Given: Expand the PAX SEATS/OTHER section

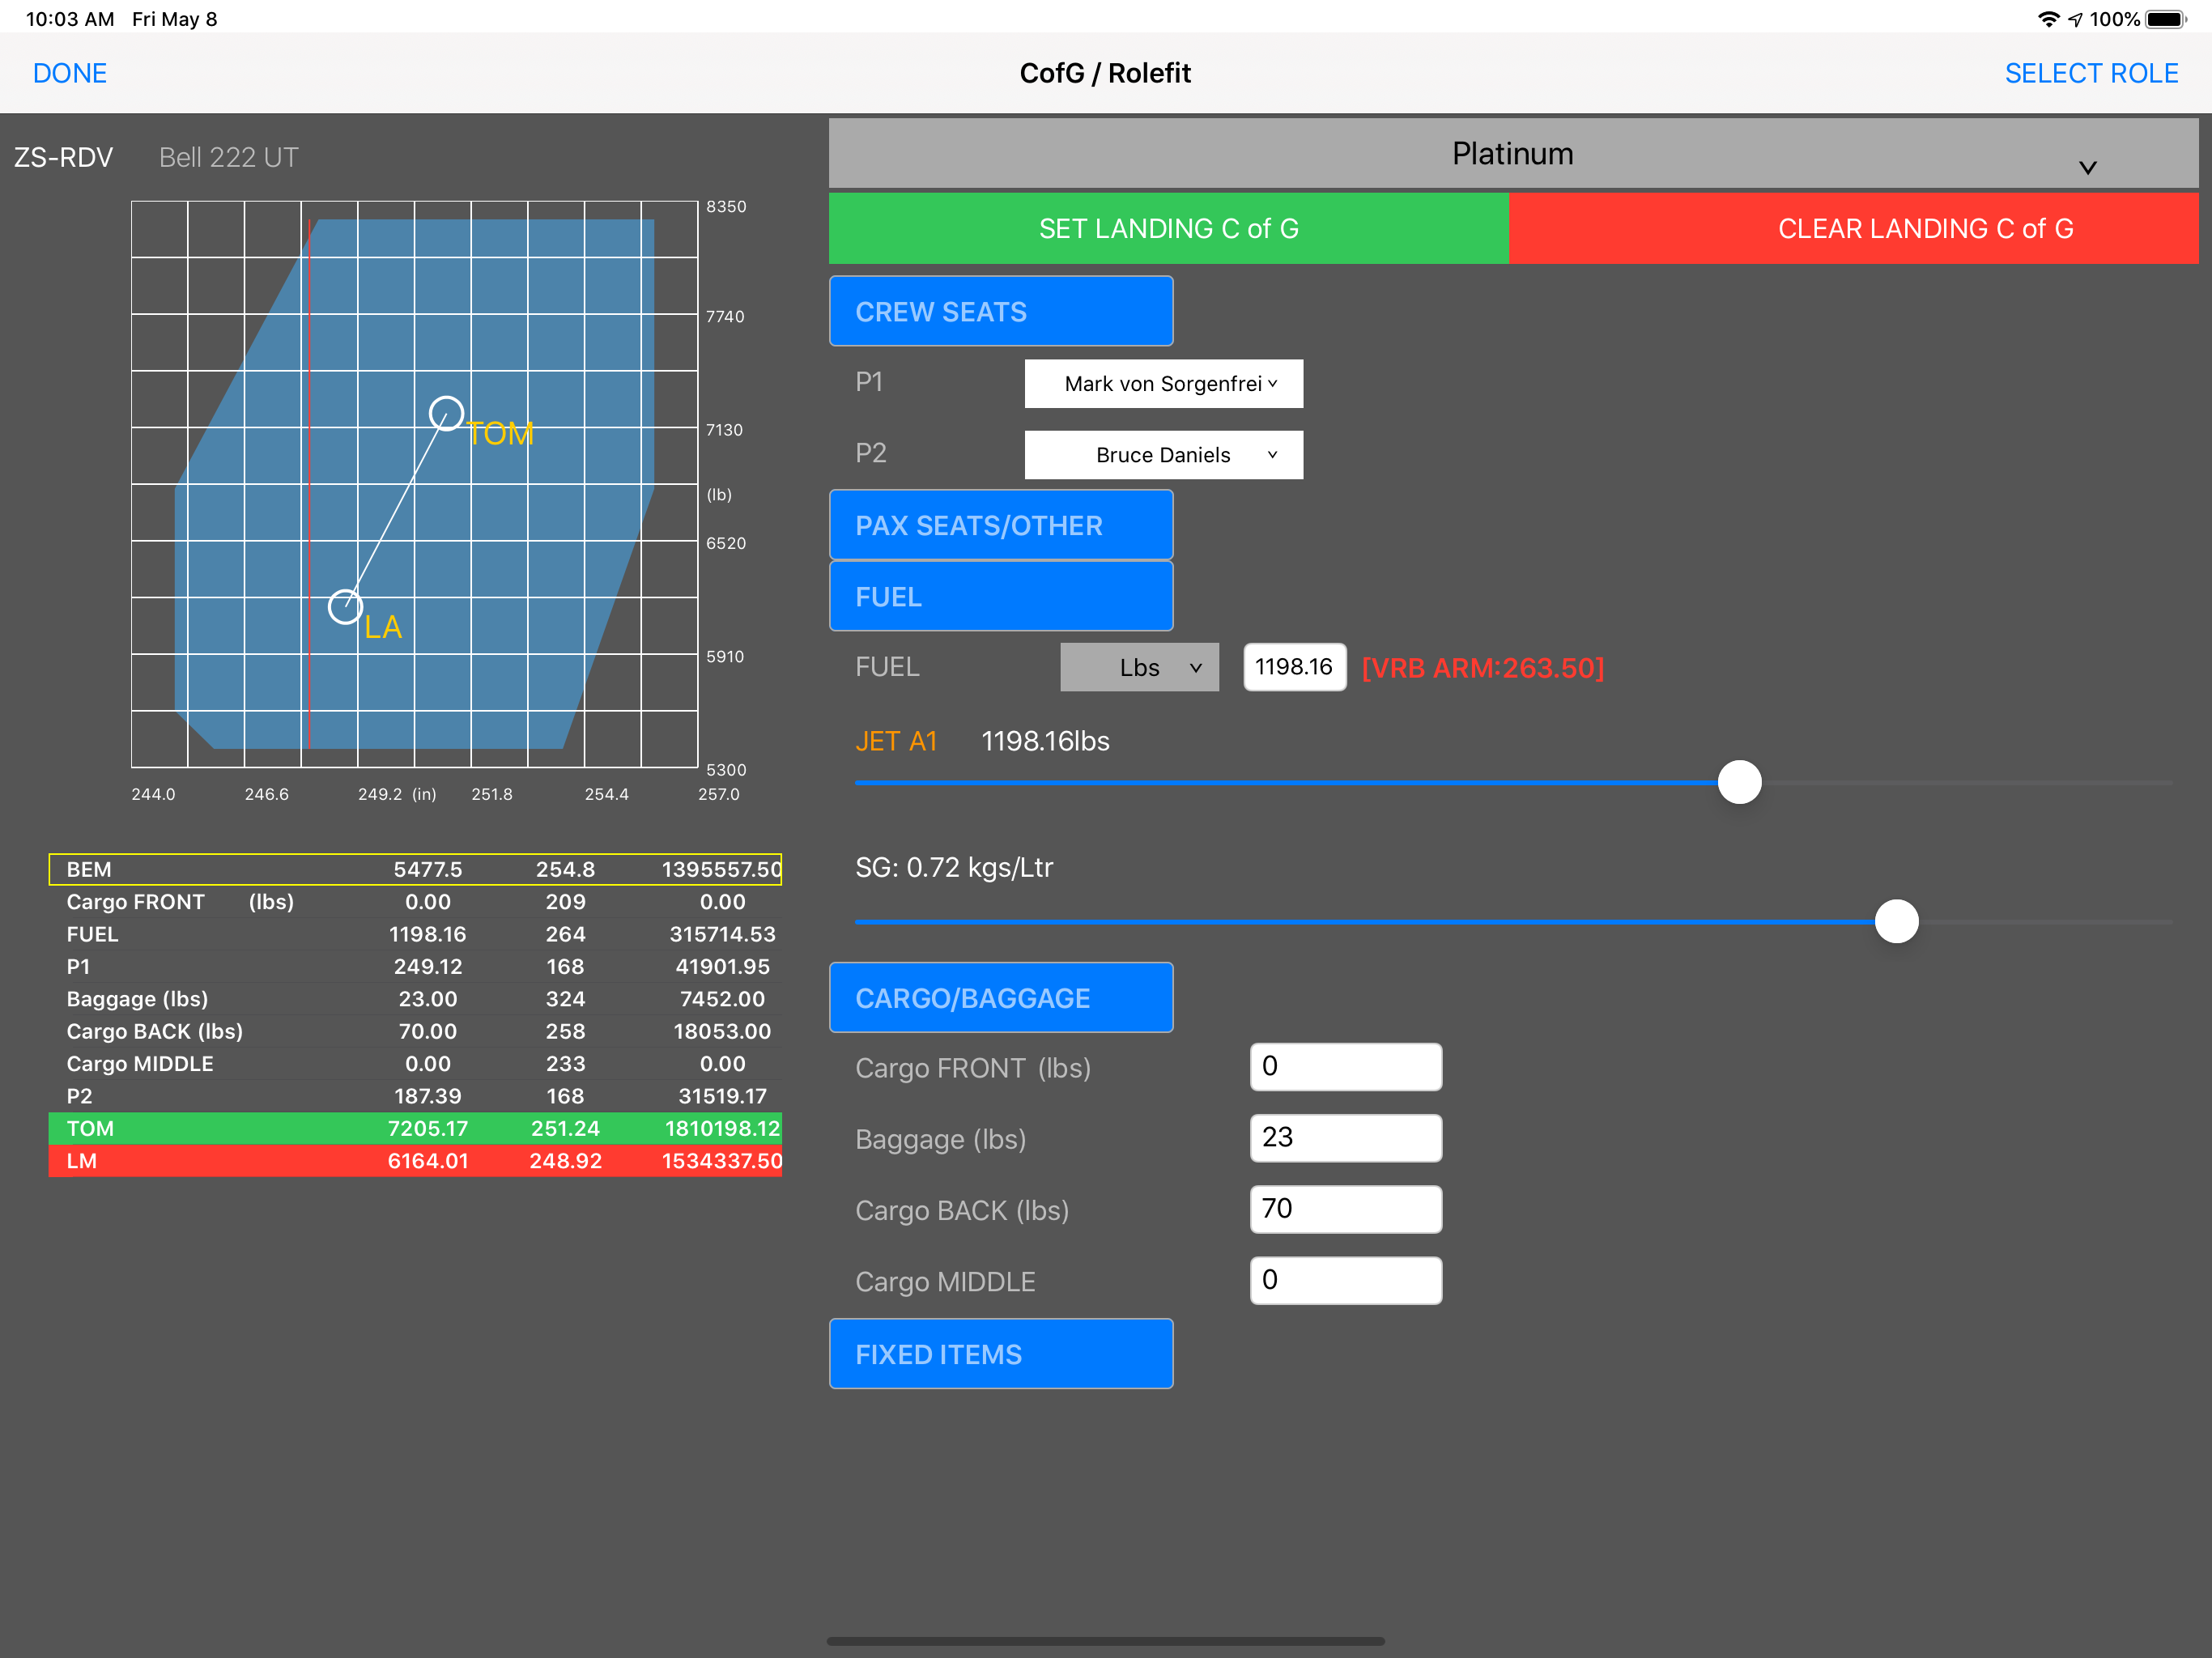Looking at the screenshot, I should (1000, 526).
